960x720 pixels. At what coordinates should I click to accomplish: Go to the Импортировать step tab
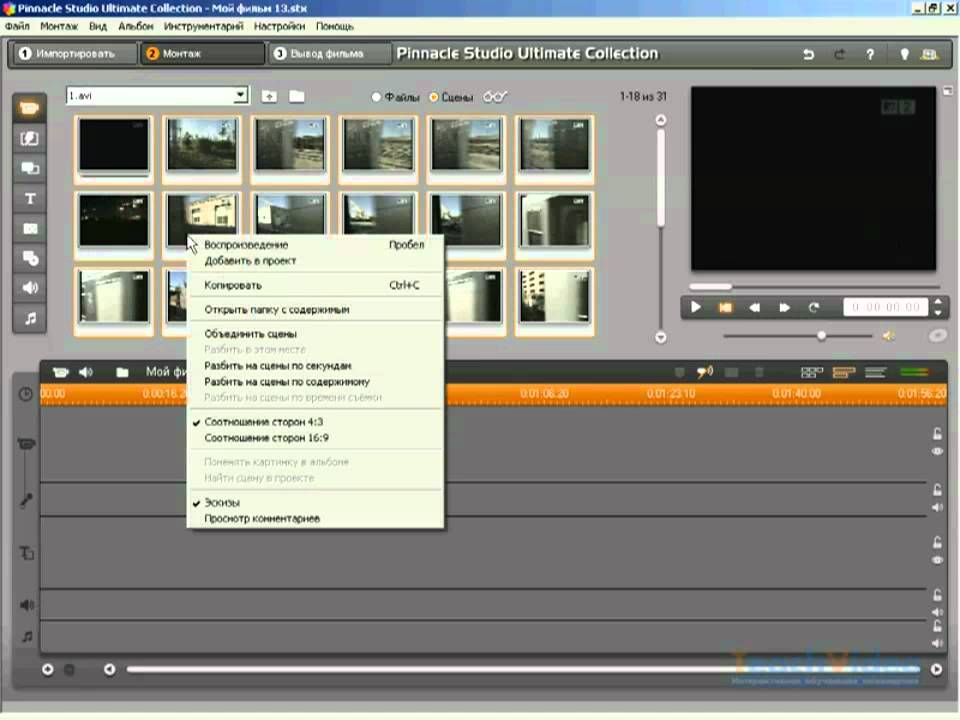(x=75, y=54)
